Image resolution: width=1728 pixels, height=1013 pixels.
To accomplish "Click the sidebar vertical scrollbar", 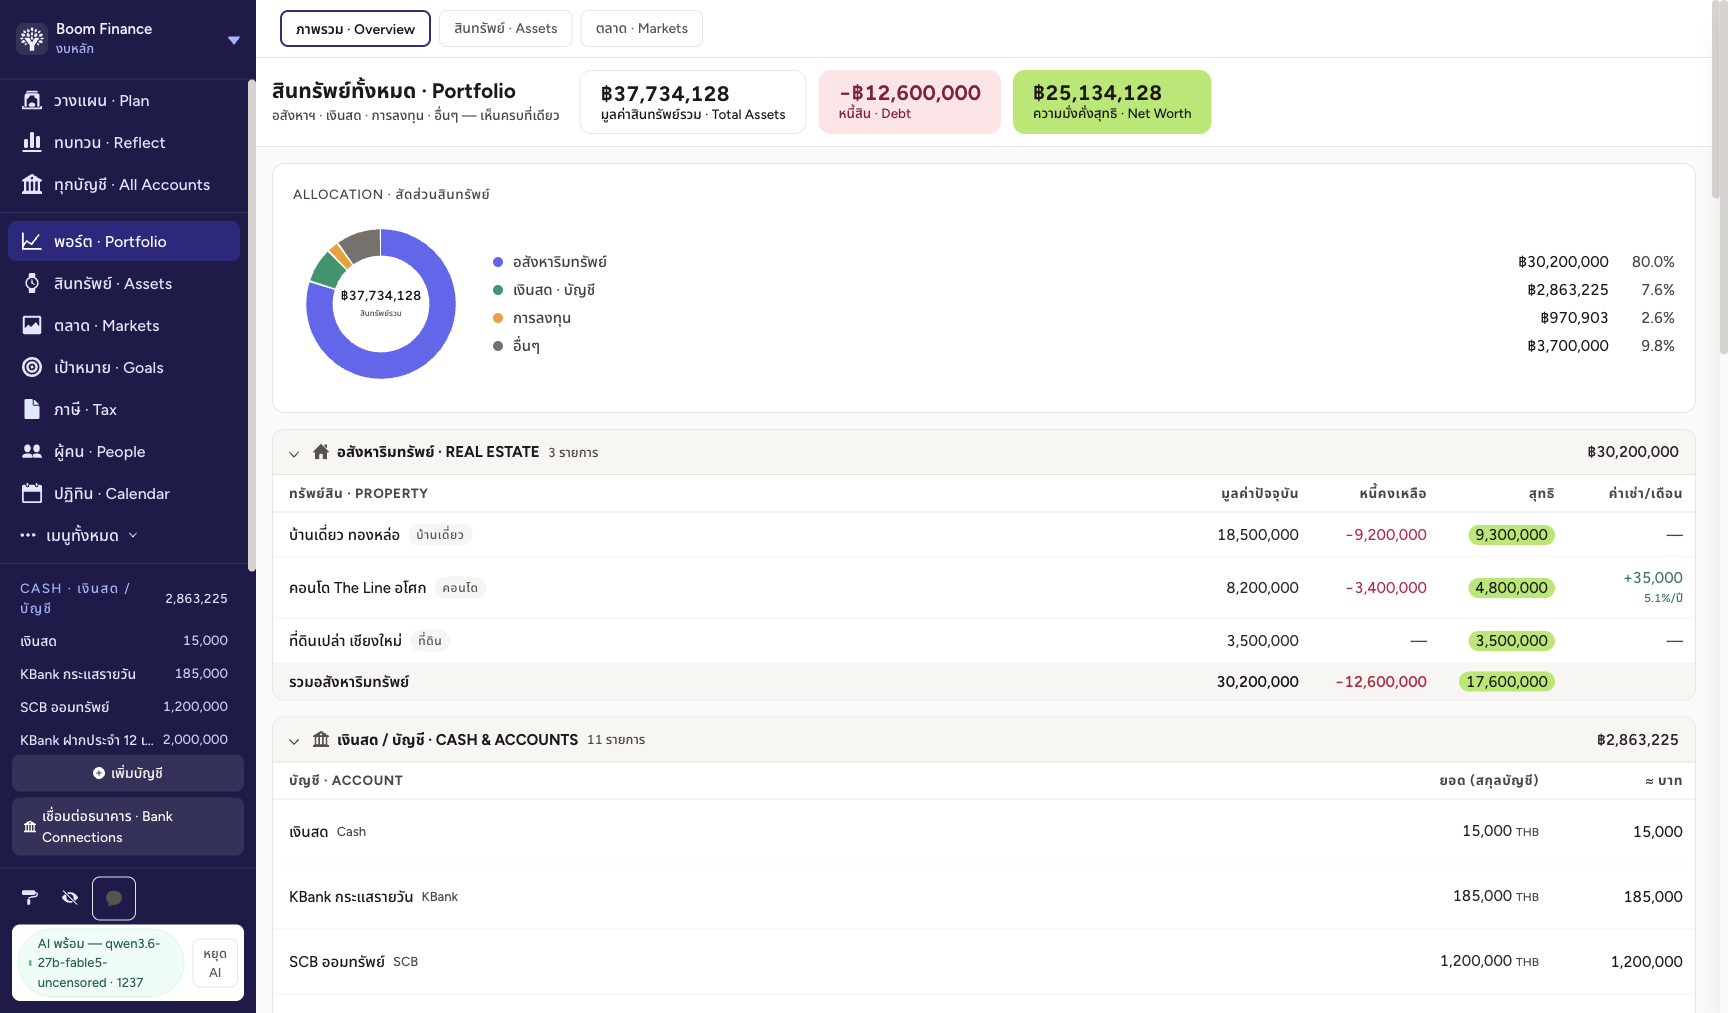I will click(251, 325).
